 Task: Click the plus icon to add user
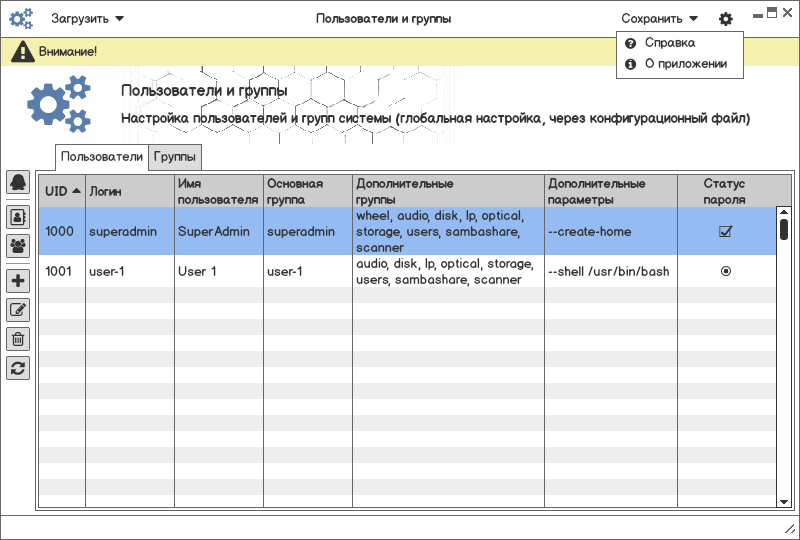[18, 281]
